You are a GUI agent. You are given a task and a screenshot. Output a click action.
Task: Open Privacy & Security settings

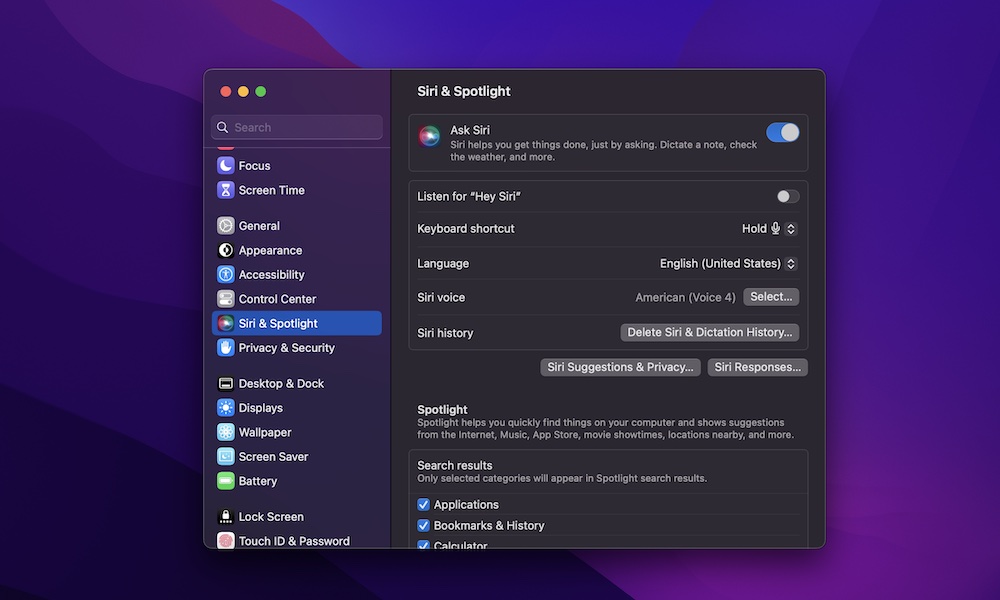coord(297,348)
